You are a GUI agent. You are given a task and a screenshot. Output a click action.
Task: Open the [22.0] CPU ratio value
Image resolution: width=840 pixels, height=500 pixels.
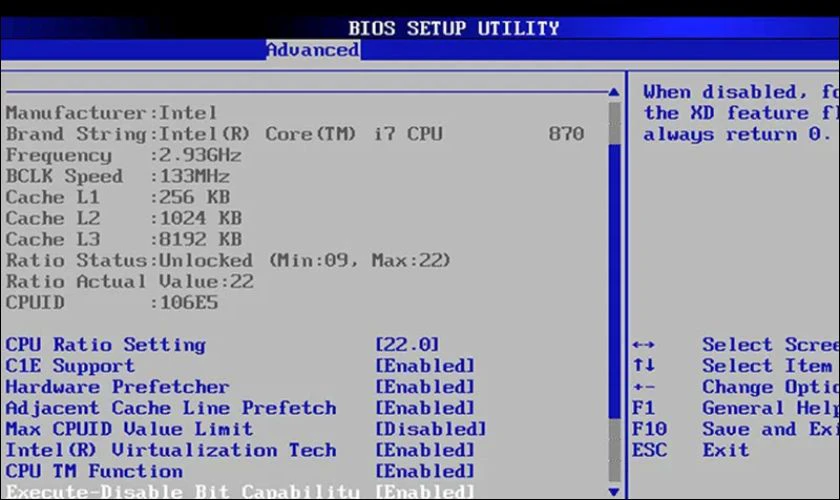point(407,344)
